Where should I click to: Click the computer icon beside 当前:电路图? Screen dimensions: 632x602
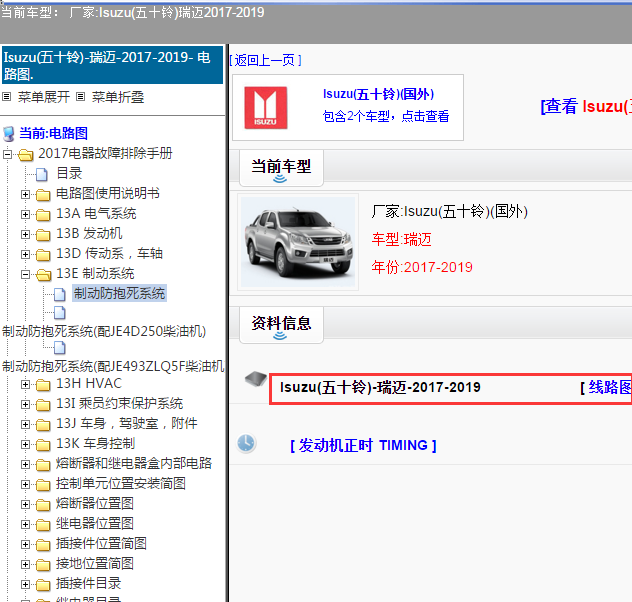coord(8,133)
